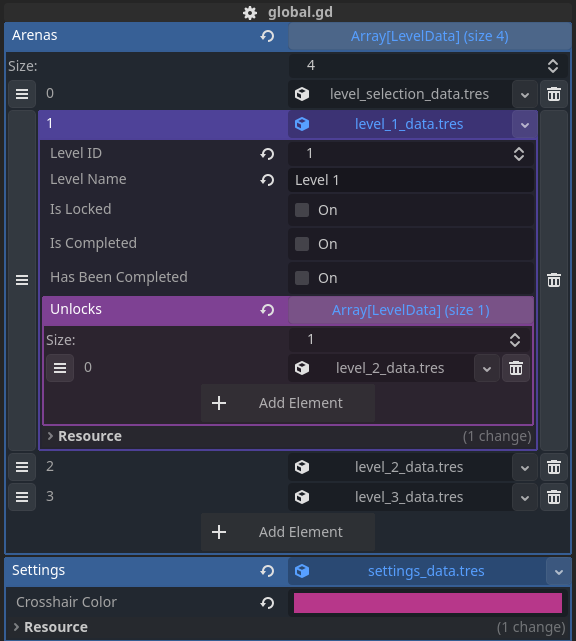The height and width of the screenshot is (641, 576).
Task: Delete arena element 3 trash icon
Action: [554, 498]
